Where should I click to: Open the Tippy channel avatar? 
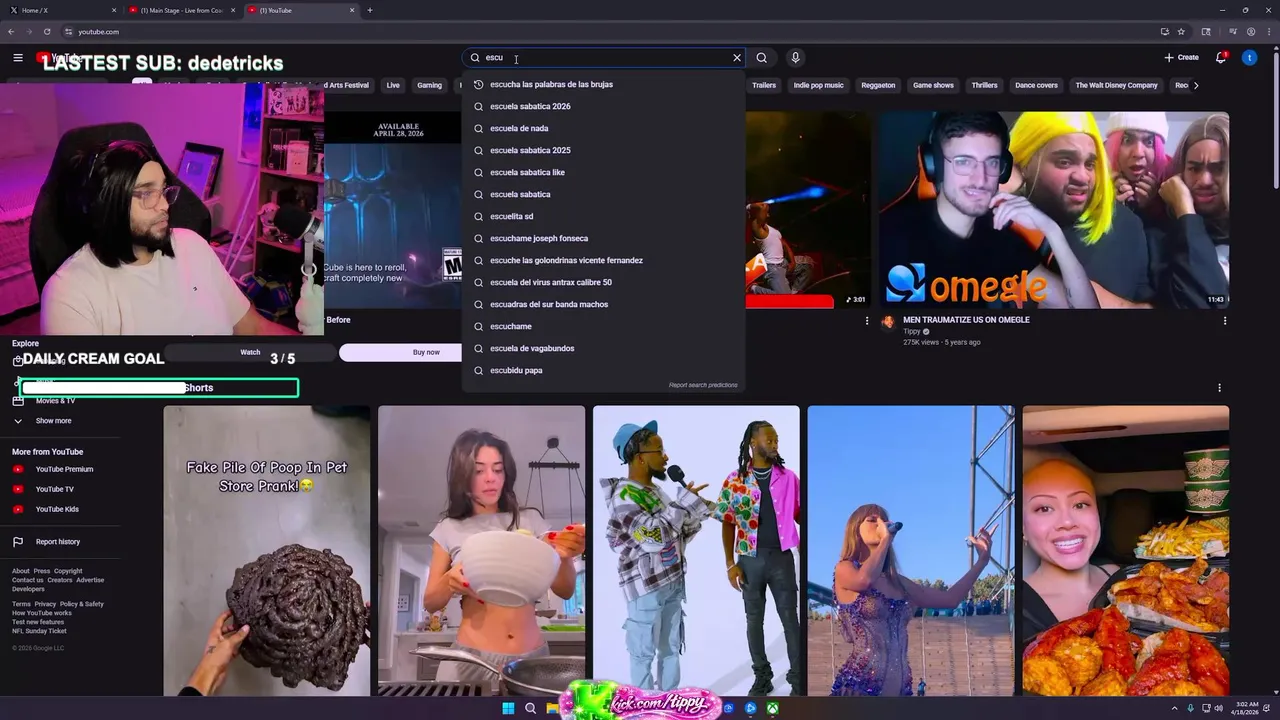click(887, 322)
